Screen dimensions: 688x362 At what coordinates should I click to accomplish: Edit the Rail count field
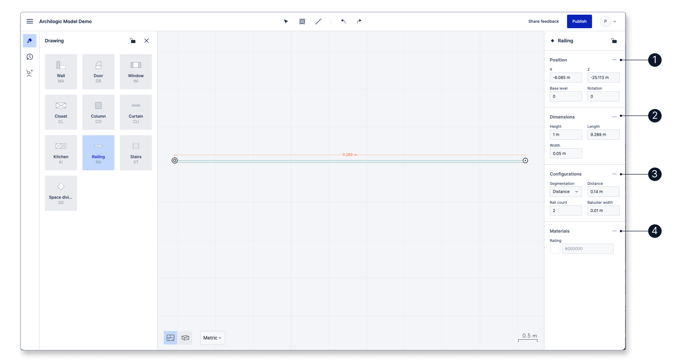pos(566,210)
